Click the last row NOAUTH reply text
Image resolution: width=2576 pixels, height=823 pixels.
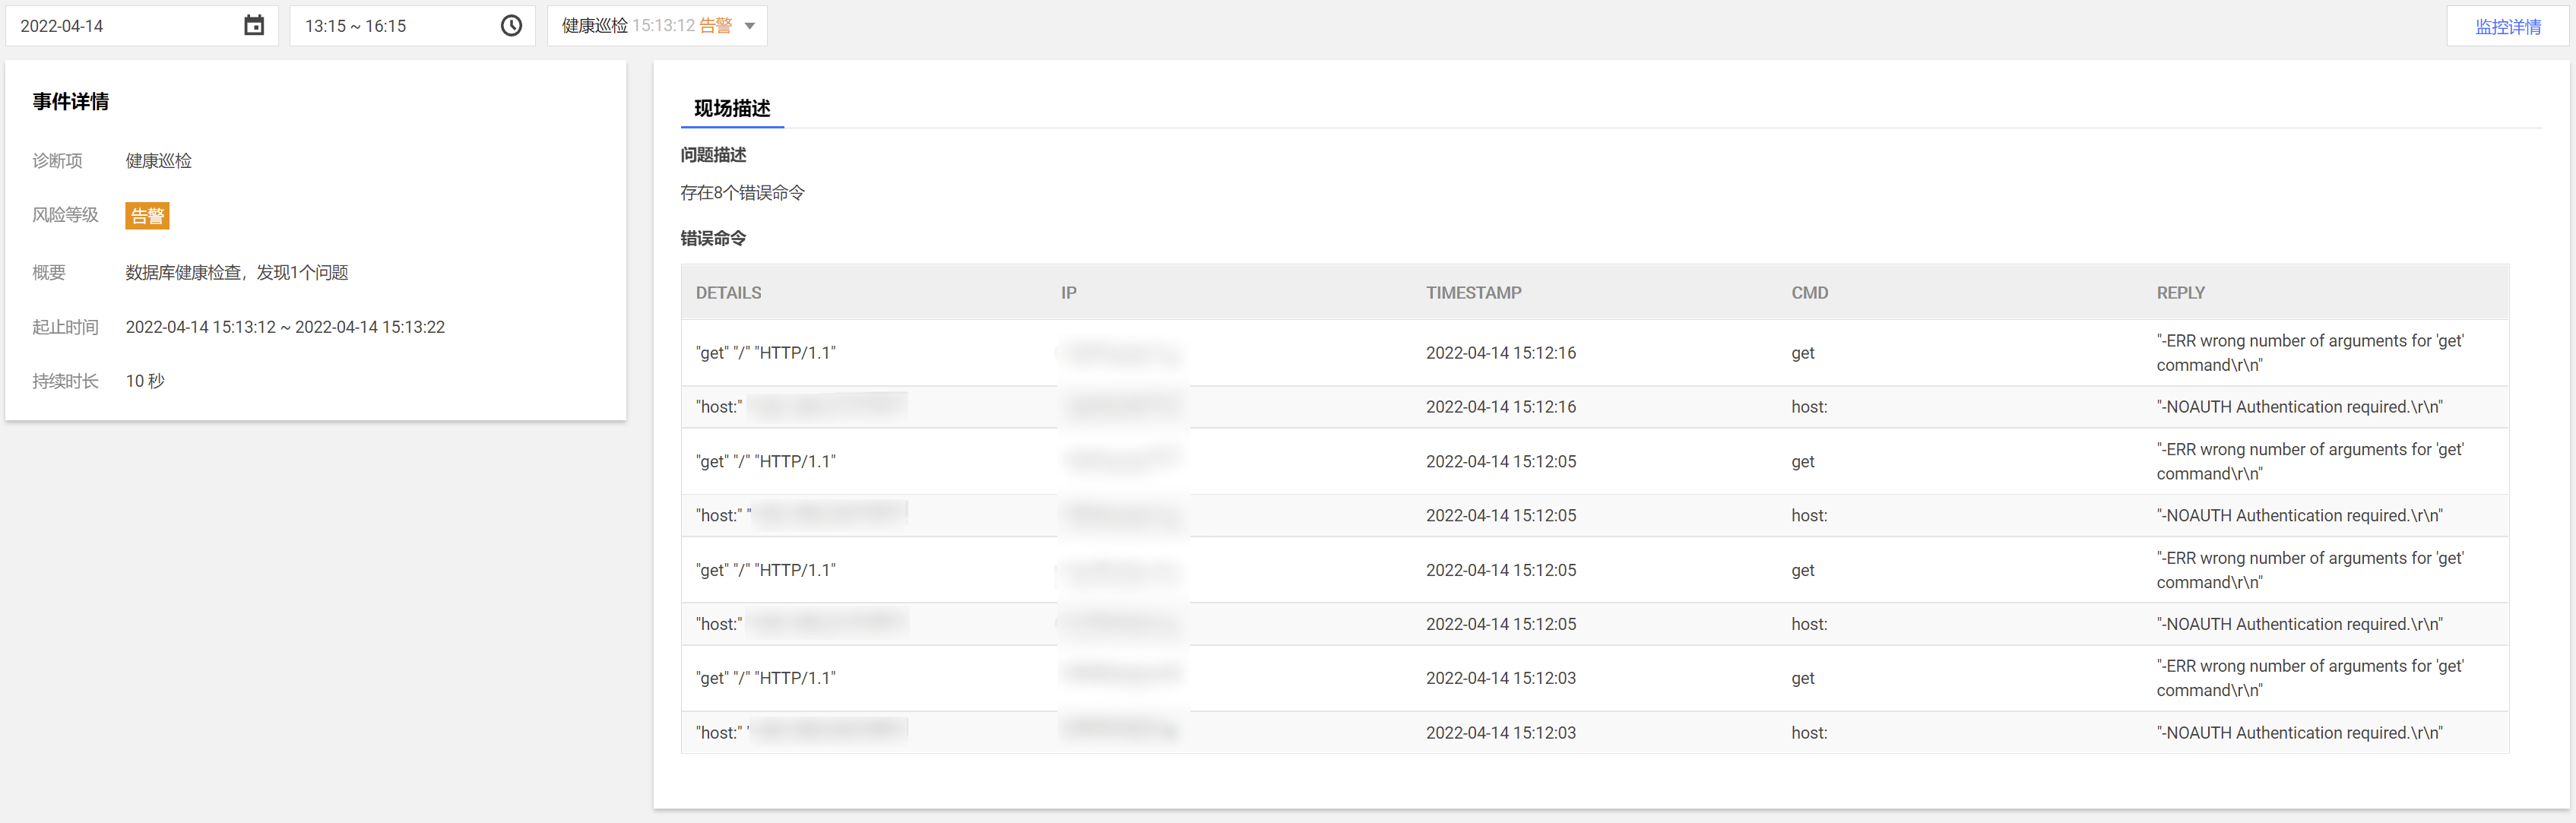tap(2299, 733)
